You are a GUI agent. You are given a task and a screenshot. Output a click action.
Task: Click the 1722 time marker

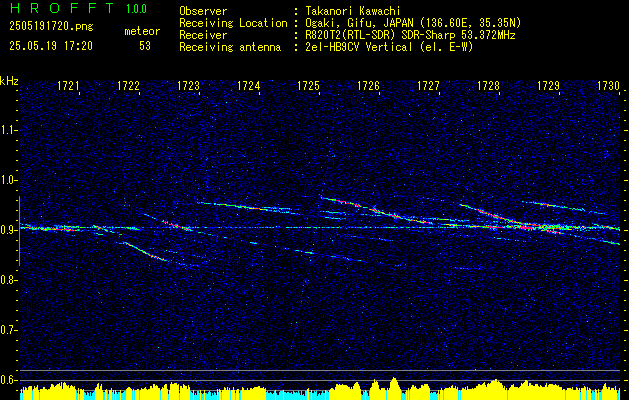click(128, 86)
